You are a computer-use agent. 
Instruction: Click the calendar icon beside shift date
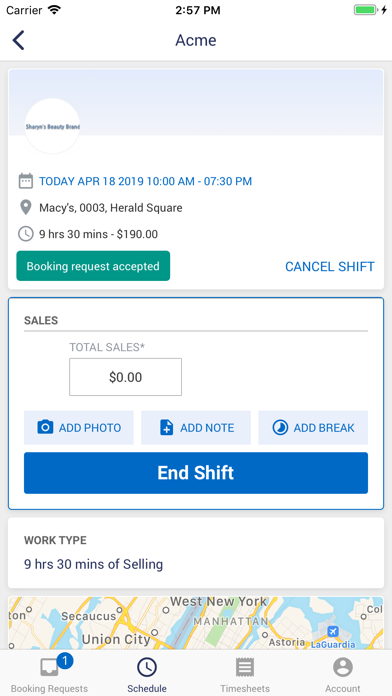(x=26, y=181)
